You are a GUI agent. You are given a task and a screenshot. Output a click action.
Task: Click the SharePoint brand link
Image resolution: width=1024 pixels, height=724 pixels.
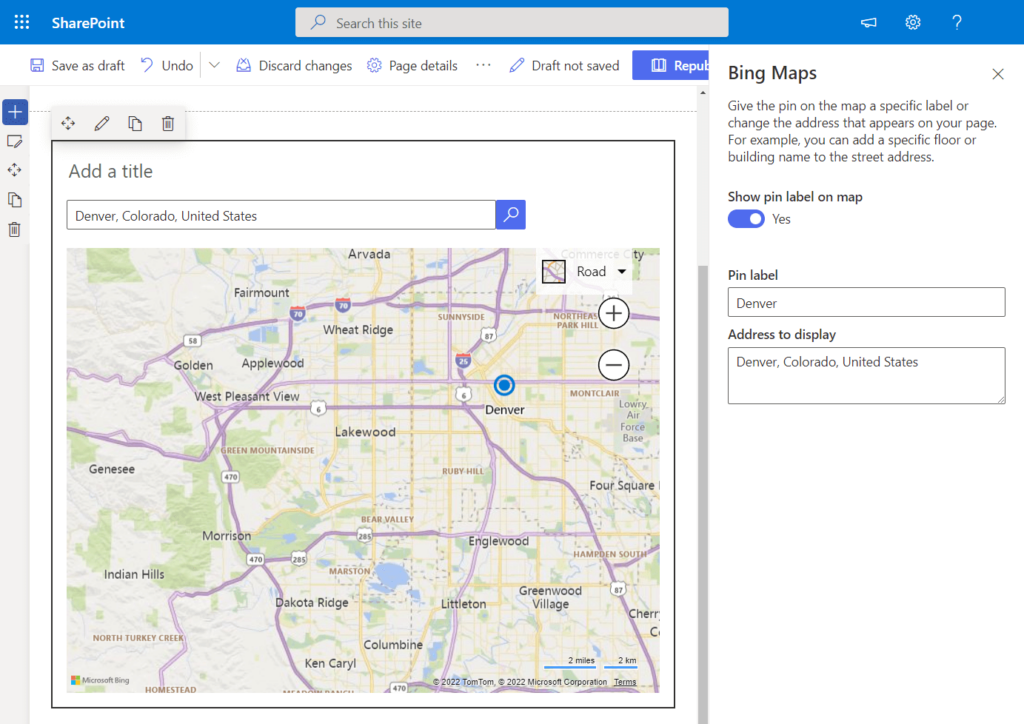[x=88, y=23]
